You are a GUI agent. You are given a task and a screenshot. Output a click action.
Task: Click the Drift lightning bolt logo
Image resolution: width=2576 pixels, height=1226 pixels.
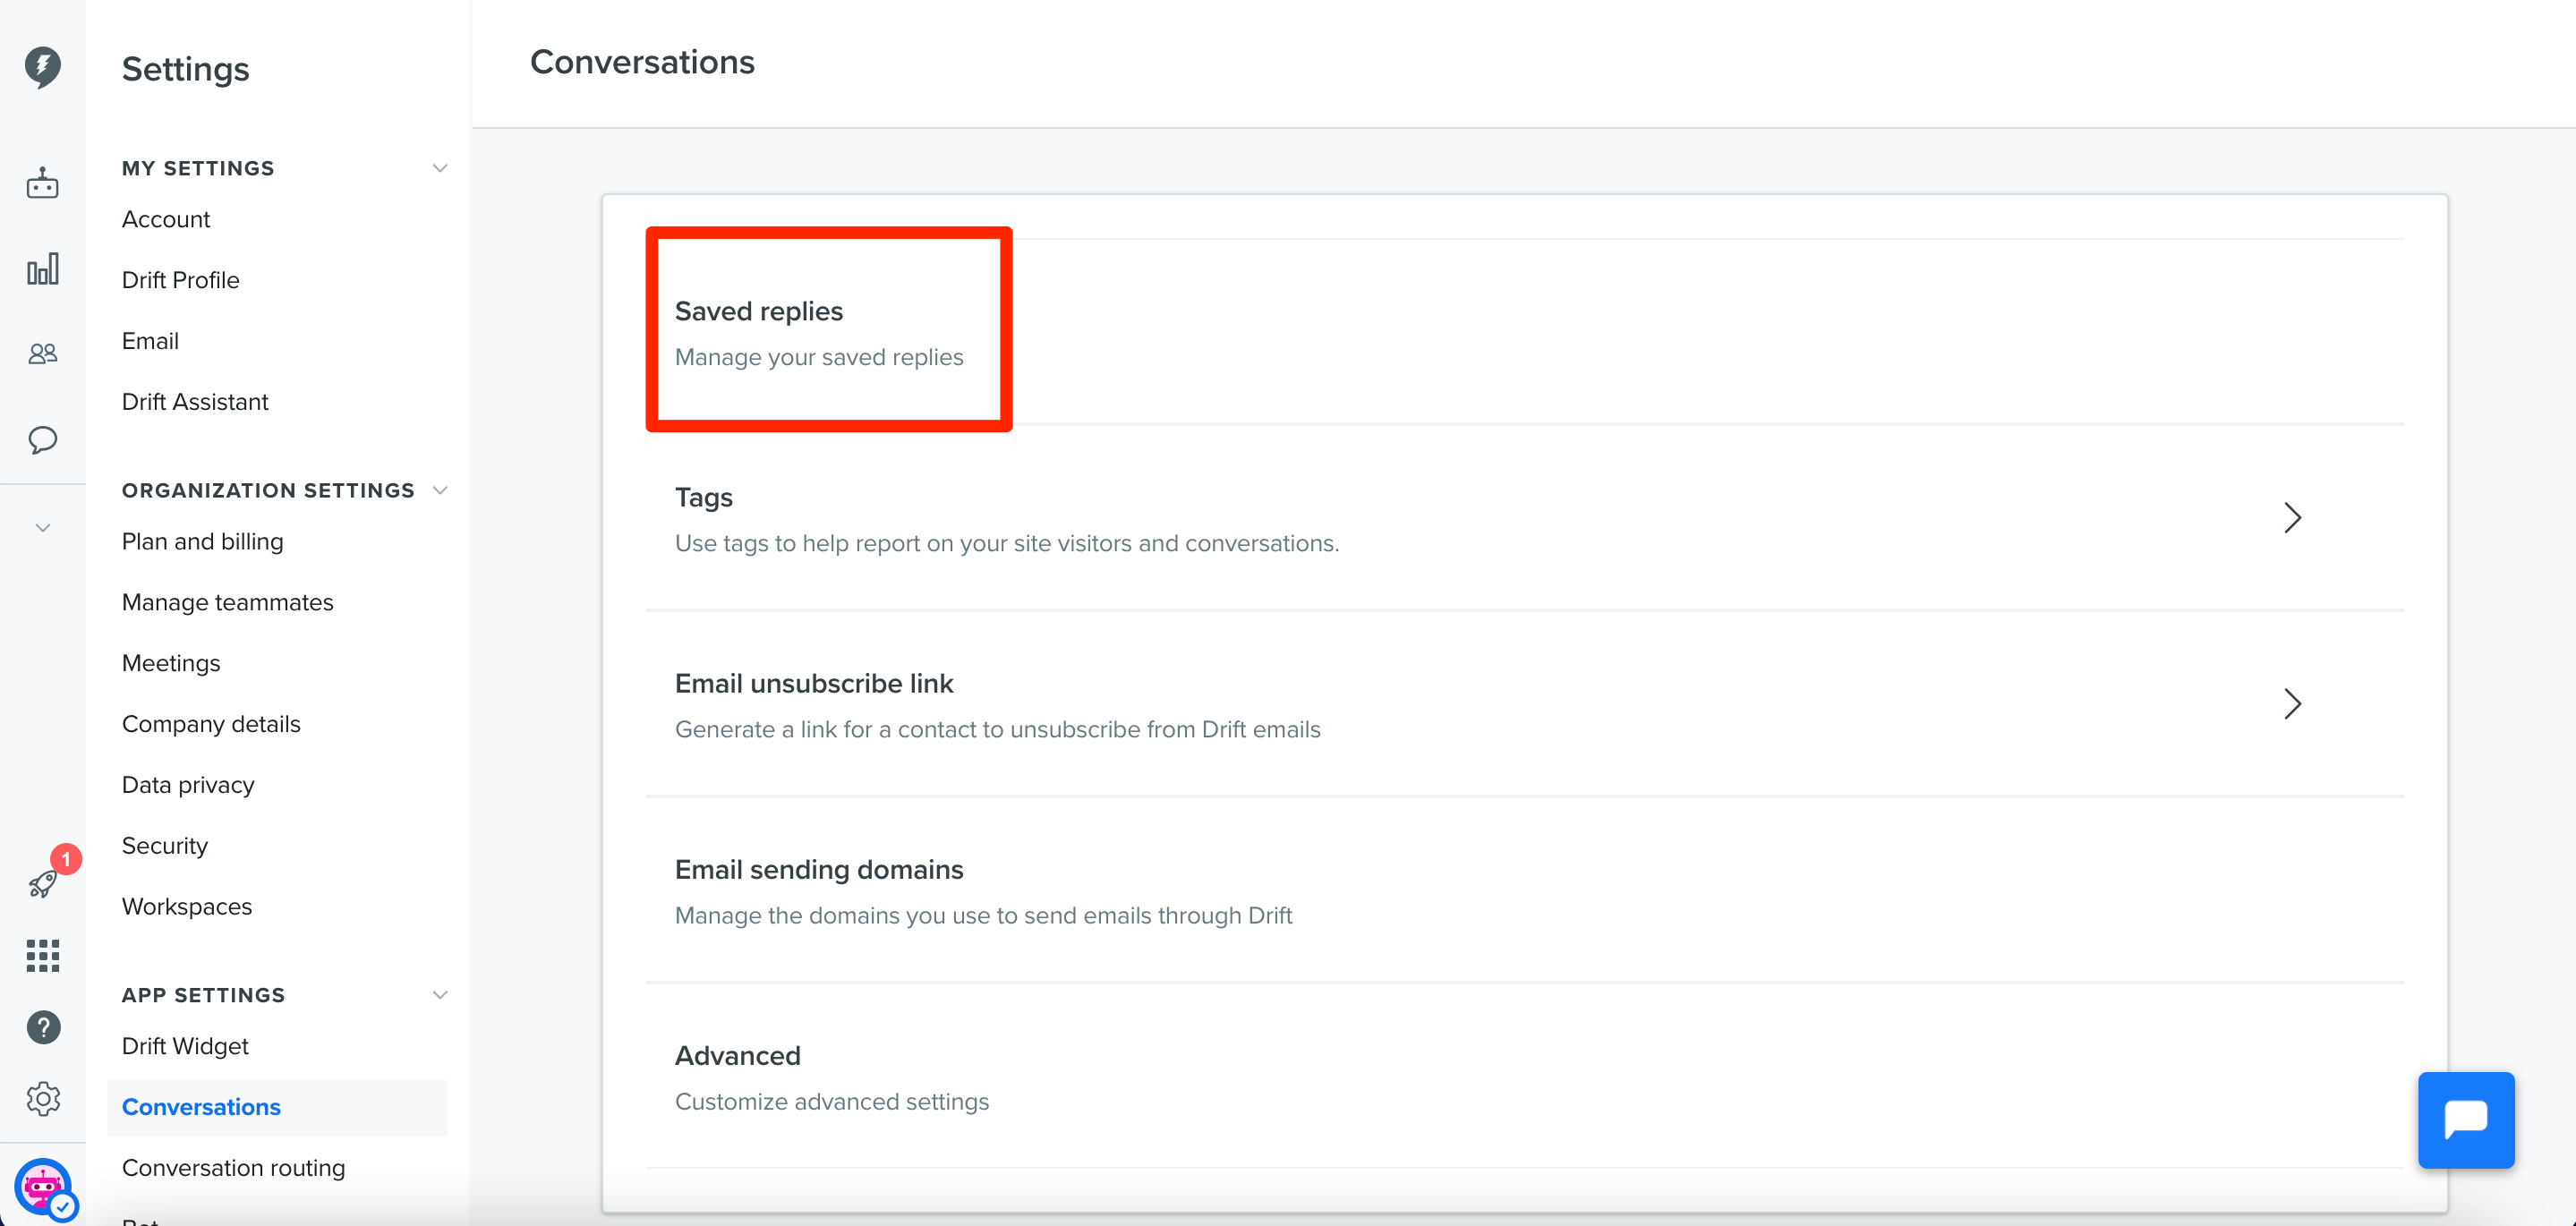click(x=42, y=67)
